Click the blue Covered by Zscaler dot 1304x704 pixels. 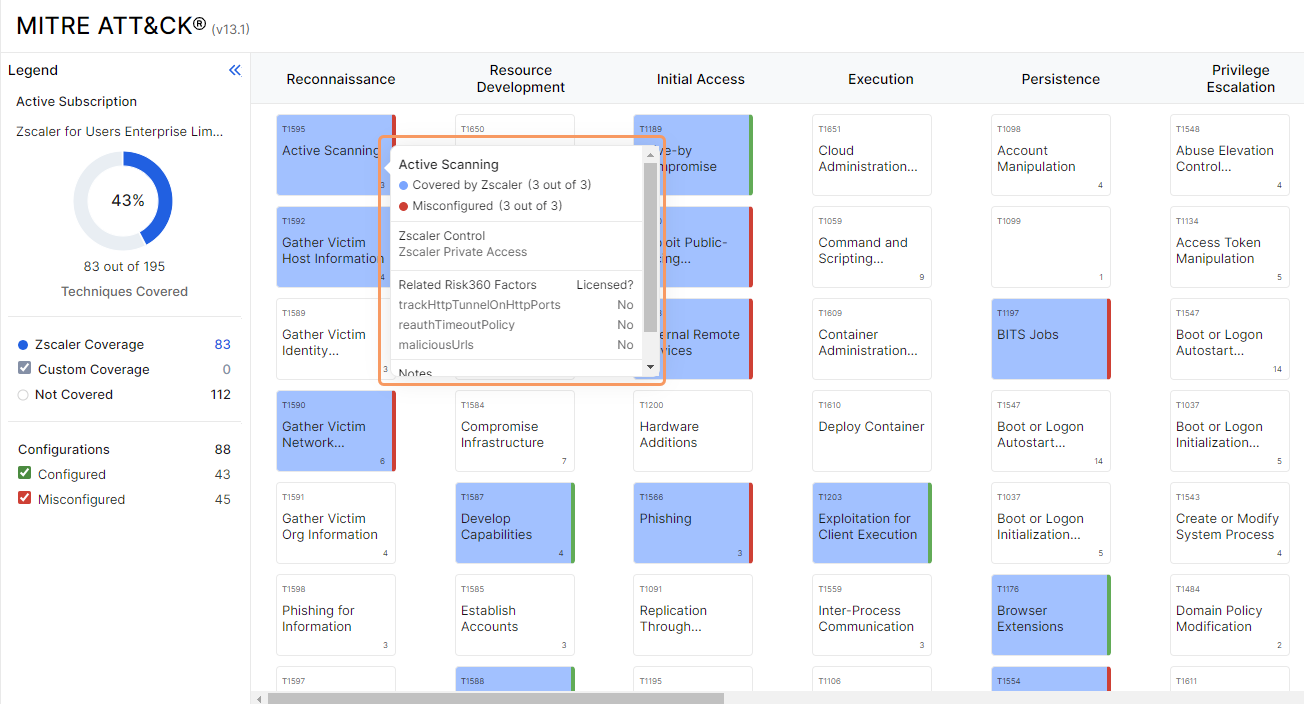tap(404, 185)
